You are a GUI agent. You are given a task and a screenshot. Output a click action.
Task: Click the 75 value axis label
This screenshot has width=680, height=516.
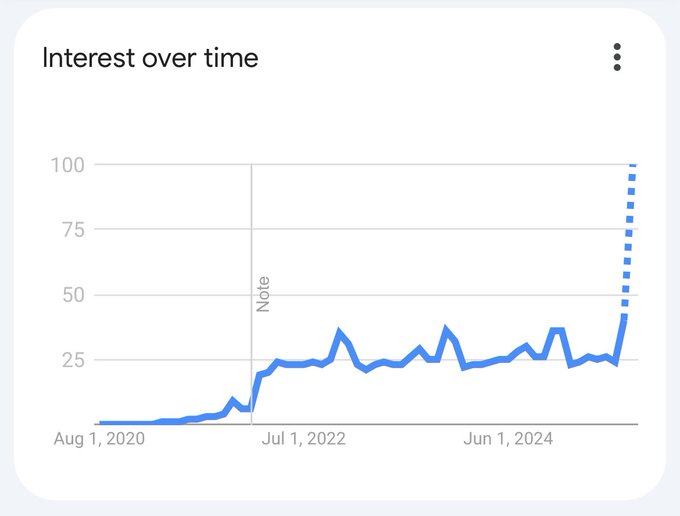(x=73, y=230)
